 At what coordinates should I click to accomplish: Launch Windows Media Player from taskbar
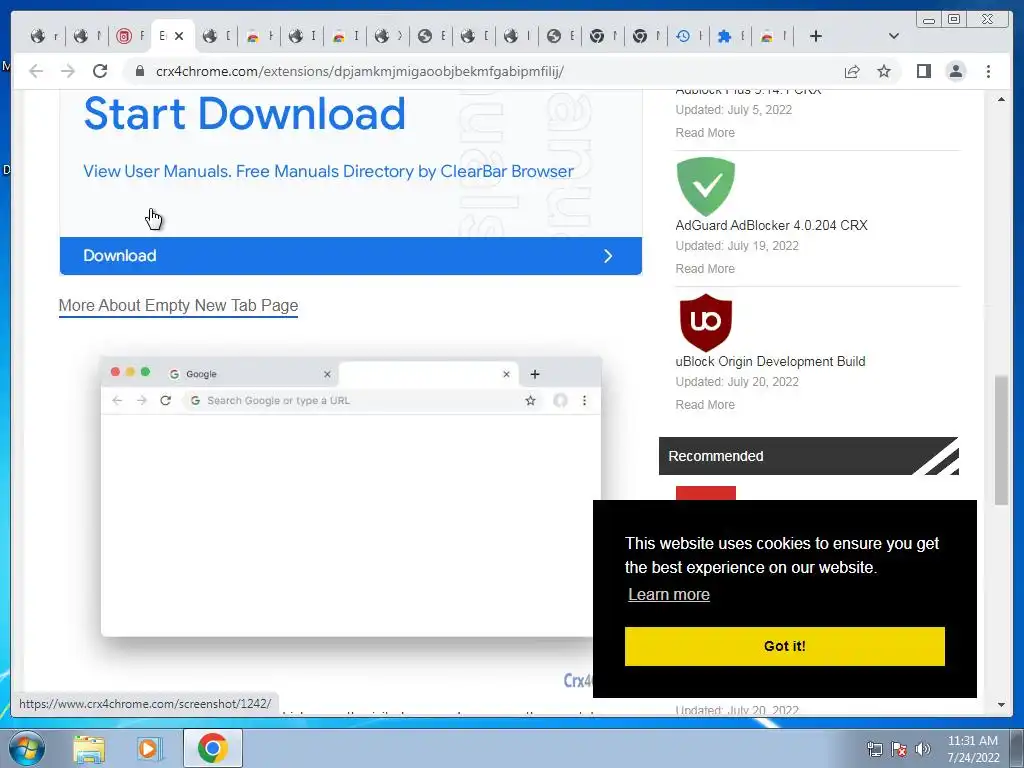click(x=149, y=748)
